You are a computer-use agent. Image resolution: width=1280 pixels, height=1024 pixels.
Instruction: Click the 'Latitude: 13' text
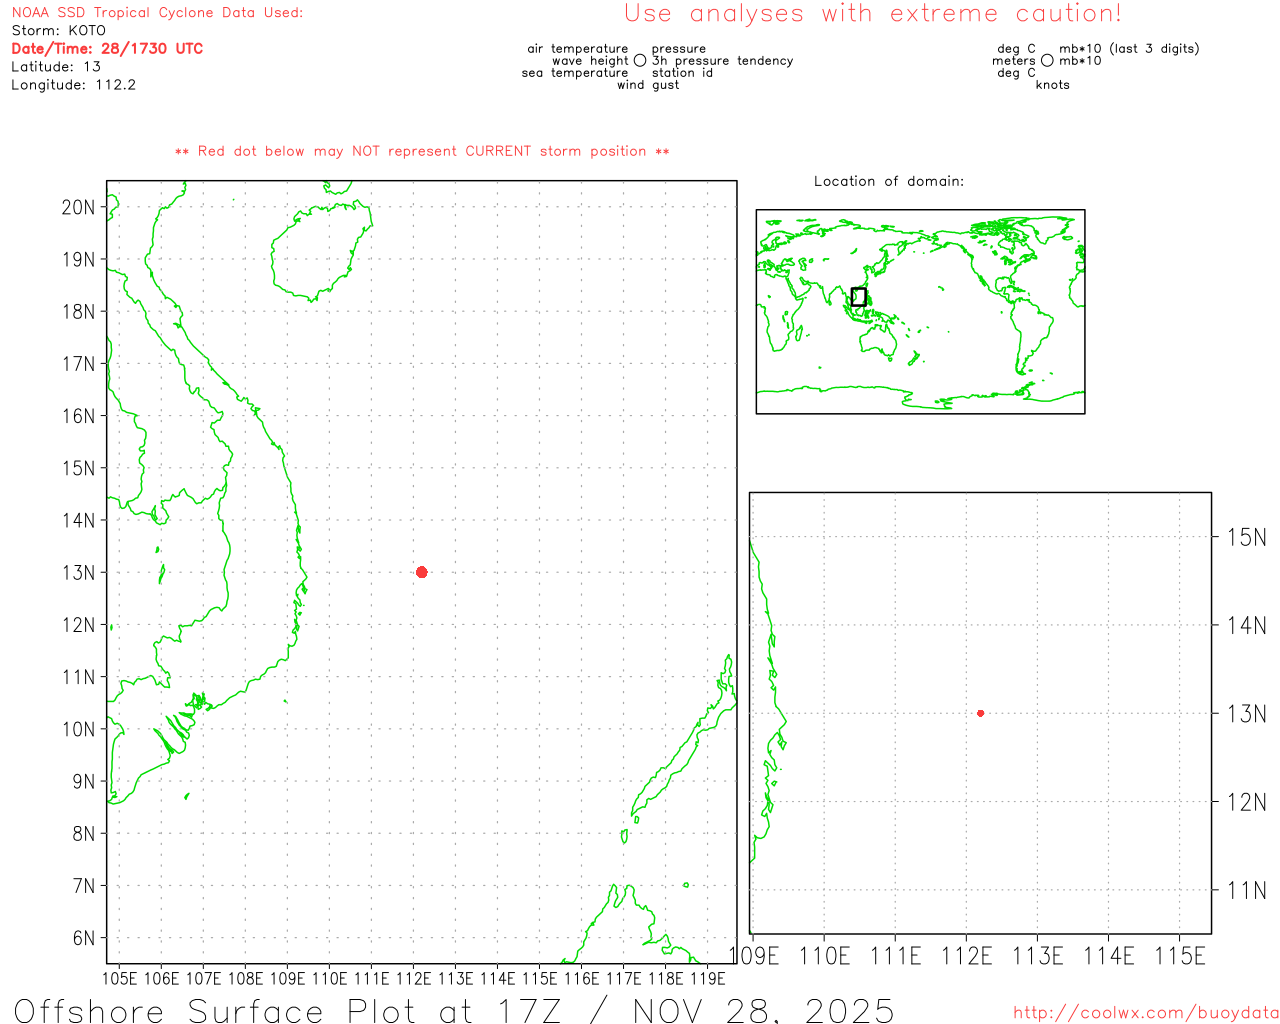click(56, 66)
